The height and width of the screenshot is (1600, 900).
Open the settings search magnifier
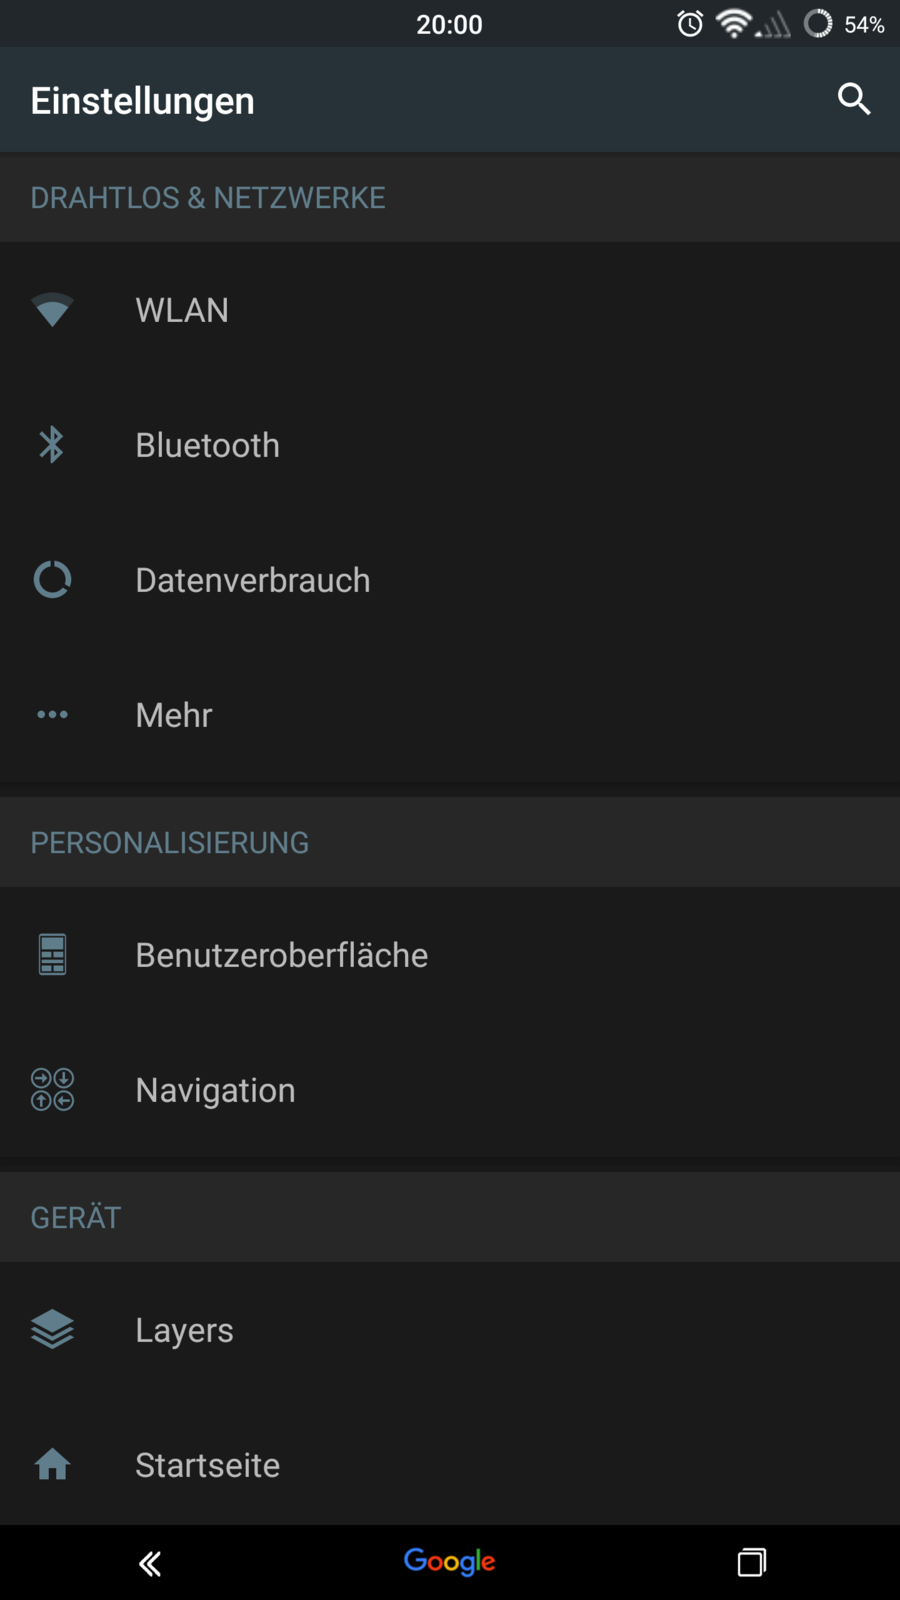coord(853,99)
